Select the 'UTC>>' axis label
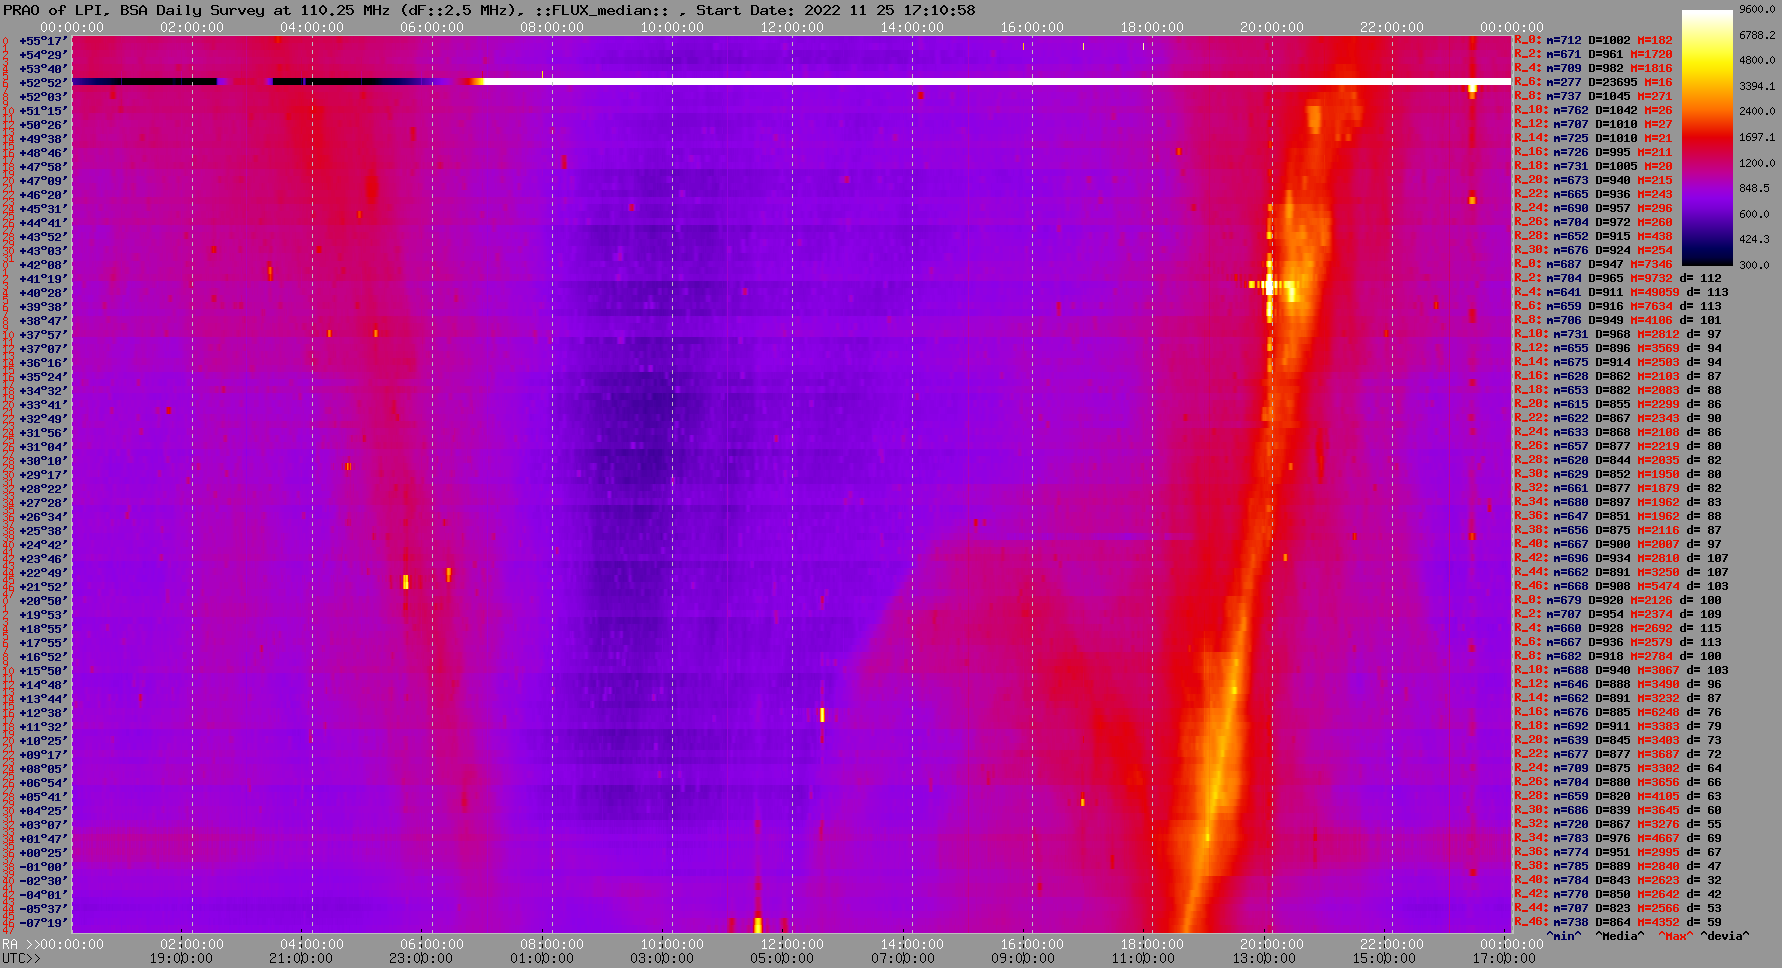The height and width of the screenshot is (968, 1782). 22,958
